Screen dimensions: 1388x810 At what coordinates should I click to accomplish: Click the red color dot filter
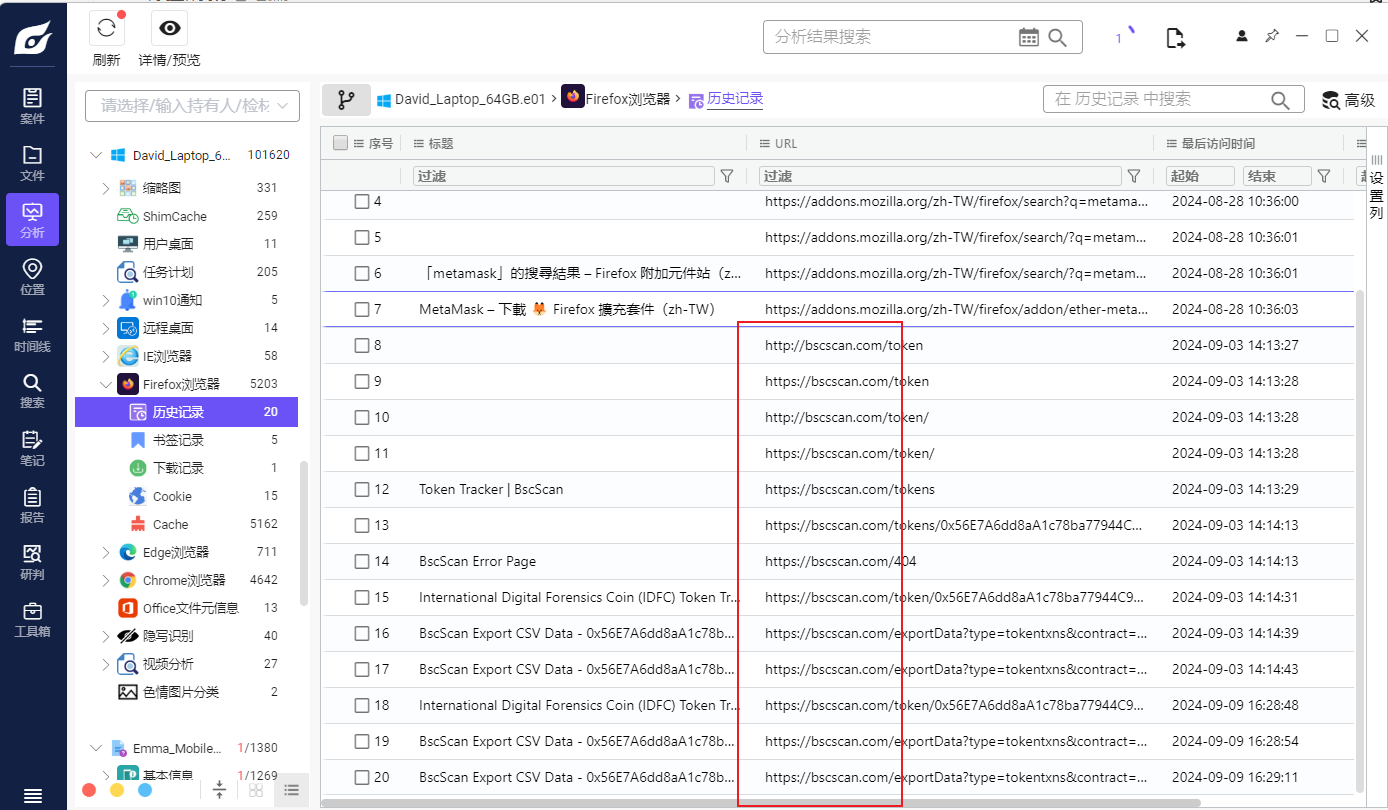(89, 790)
